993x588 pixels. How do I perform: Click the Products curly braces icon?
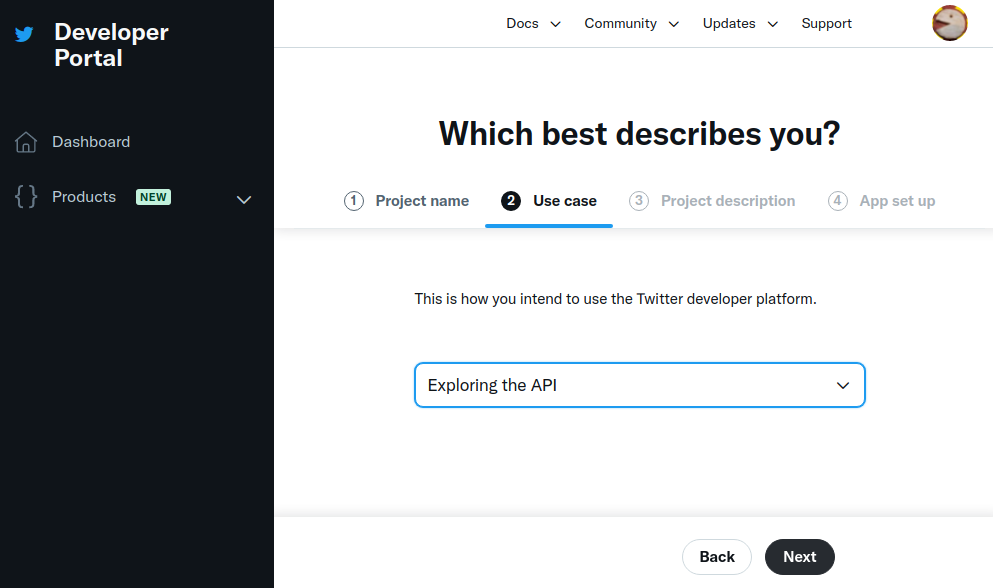[24, 196]
